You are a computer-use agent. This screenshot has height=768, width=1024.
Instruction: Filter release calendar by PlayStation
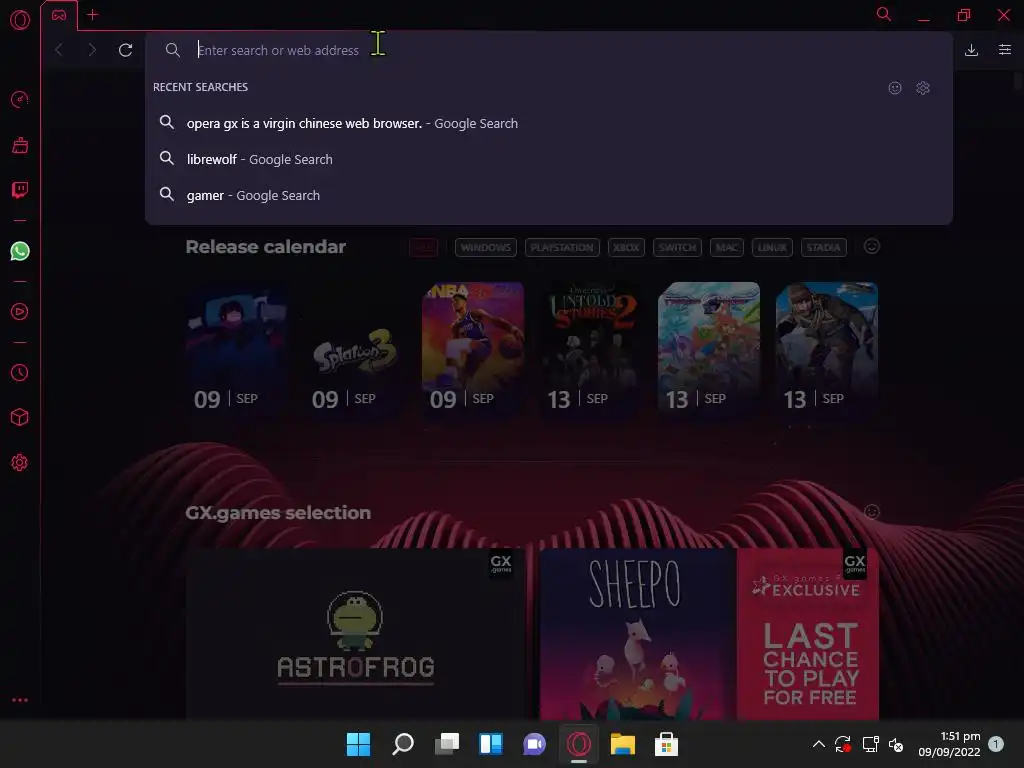tap(562, 248)
